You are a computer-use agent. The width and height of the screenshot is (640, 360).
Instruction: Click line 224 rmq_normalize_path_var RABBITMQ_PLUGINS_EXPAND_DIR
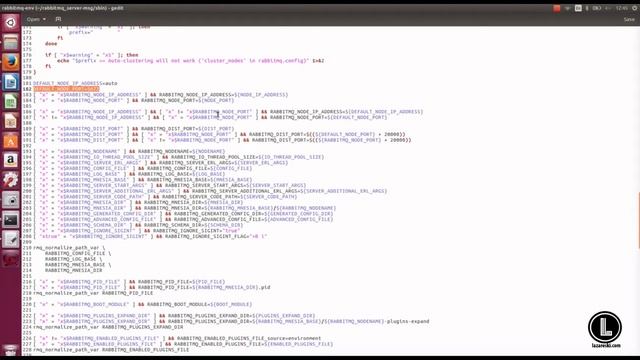tap(108, 327)
